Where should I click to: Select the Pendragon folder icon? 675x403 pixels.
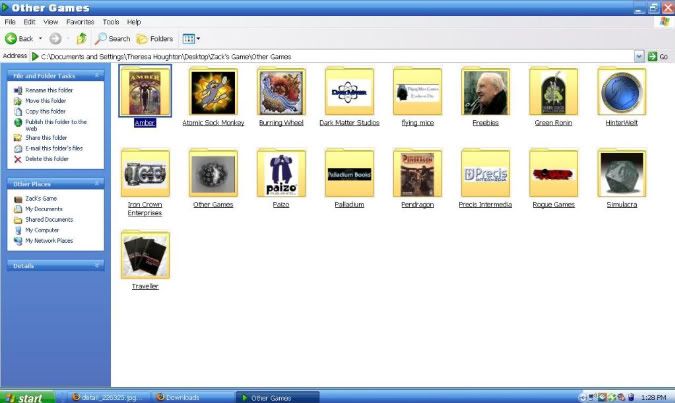click(417, 173)
